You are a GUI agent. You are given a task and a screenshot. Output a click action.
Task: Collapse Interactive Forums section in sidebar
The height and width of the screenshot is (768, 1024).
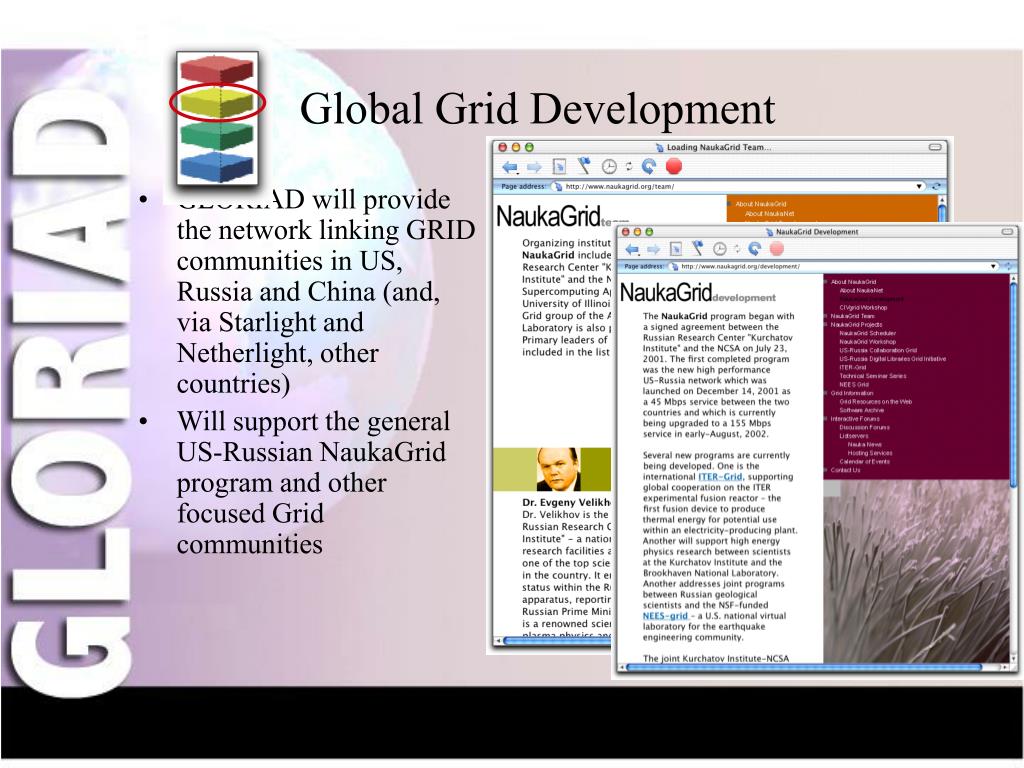[x=825, y=419]
